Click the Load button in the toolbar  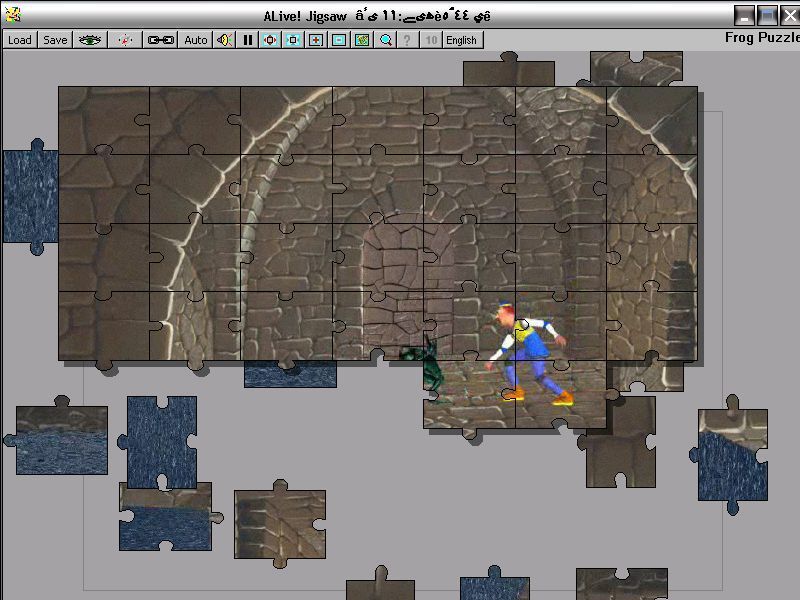click(x=20, y=40)
